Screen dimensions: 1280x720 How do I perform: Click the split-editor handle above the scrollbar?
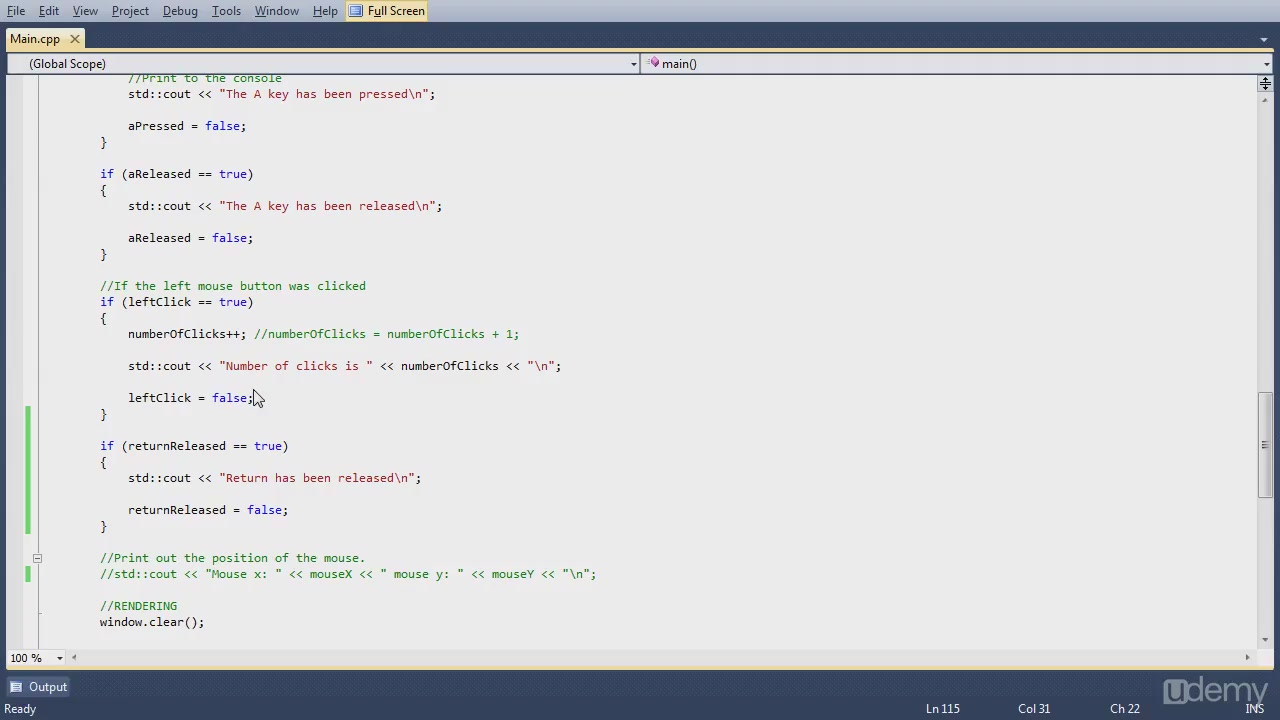click(x=1265, y=83)
